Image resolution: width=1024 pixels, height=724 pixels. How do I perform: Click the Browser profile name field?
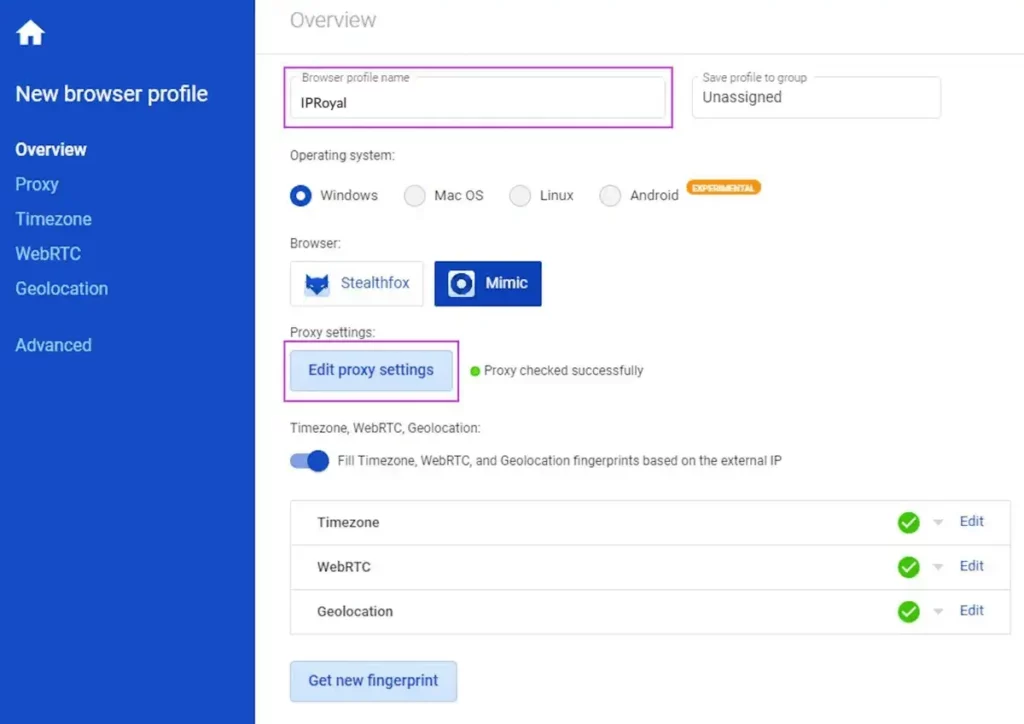(x=478, y=102)
